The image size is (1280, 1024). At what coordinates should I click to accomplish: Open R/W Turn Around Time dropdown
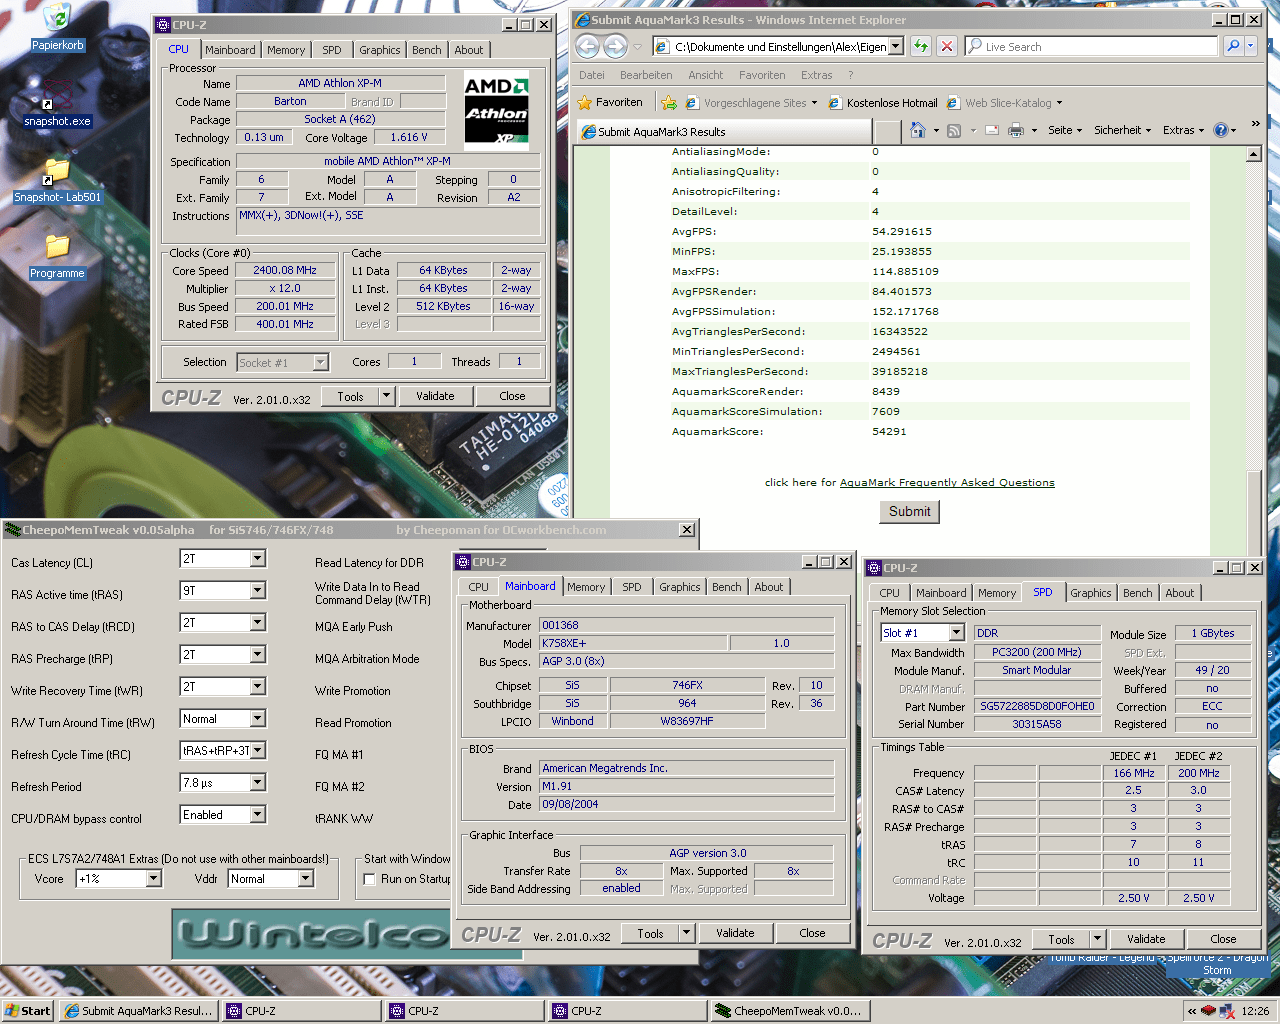pos(257,719)
